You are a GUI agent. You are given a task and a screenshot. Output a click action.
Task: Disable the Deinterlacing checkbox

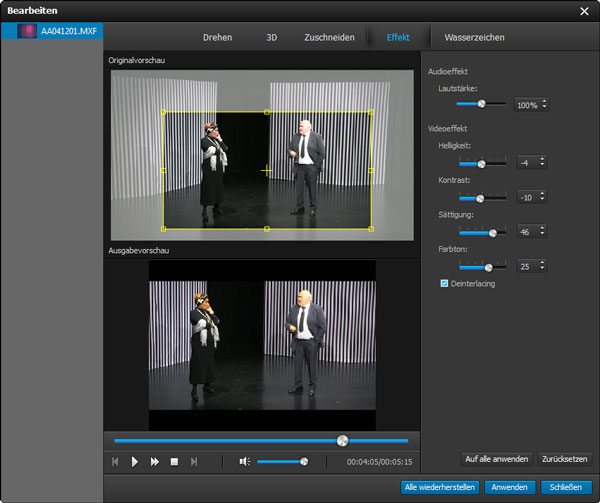pos(445,284)
